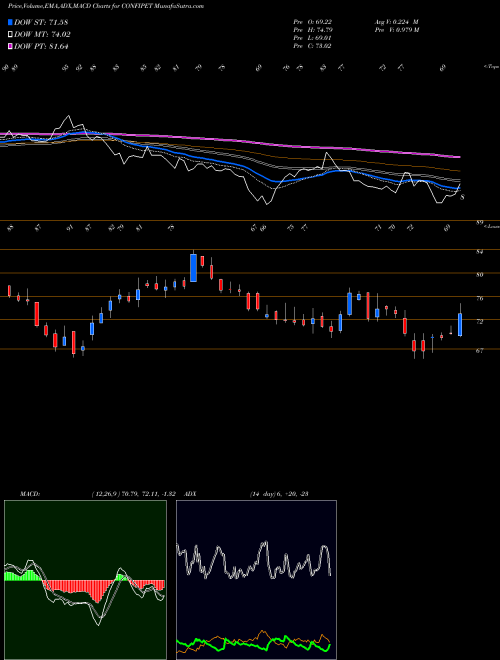Select the 'DOW PT: 81.64' legend text

(41, 47)
